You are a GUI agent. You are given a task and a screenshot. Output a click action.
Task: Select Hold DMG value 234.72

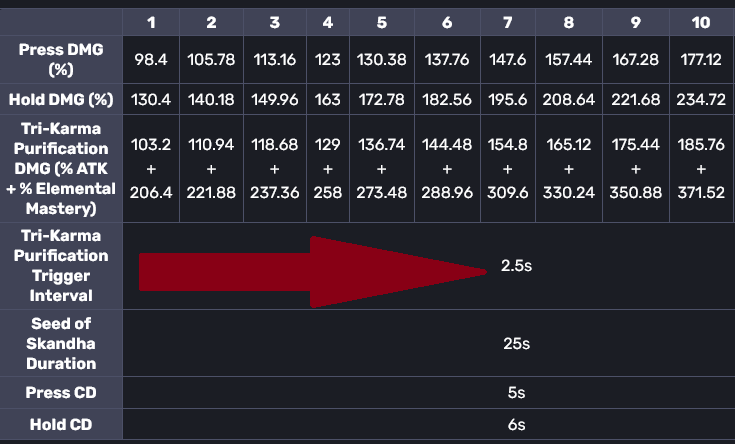pyautogui.click(x=701, y=99)
